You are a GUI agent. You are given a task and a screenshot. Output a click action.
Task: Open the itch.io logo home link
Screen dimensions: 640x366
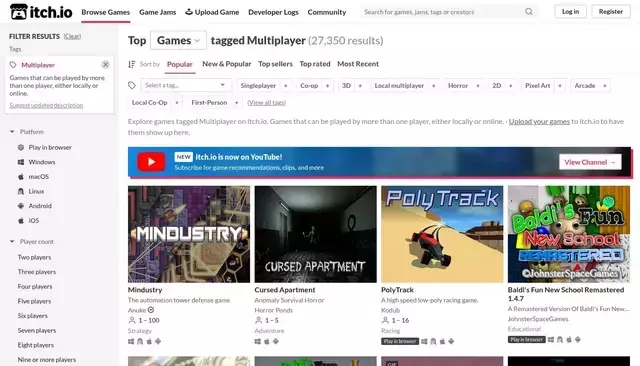(x=41, y=12)
